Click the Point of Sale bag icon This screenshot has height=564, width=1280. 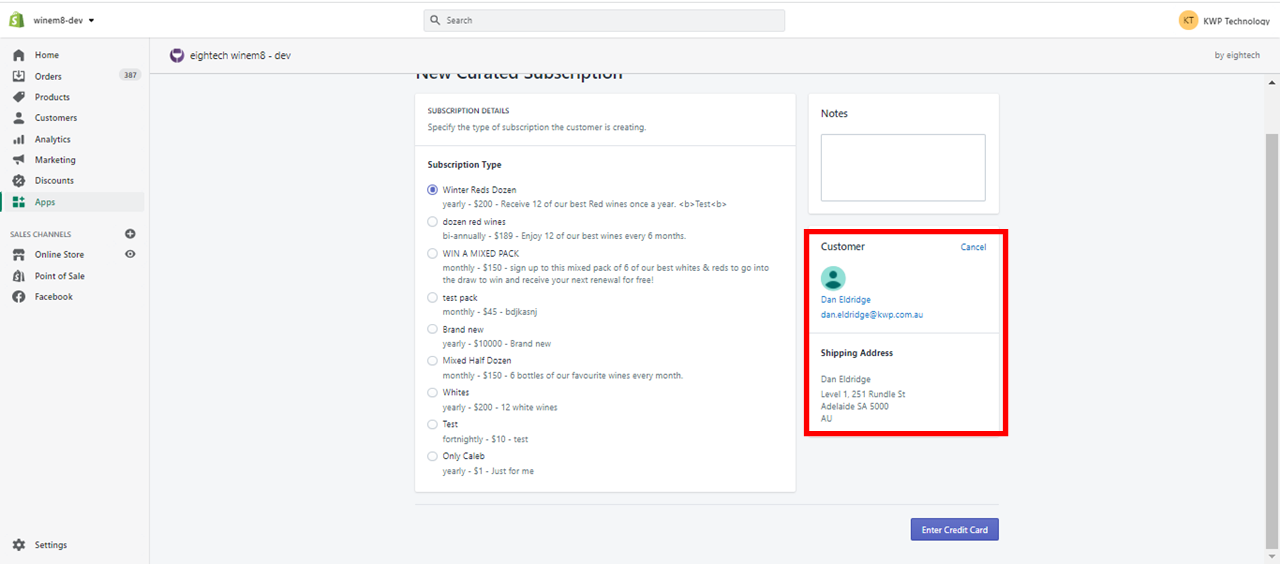tap(18, 276)
